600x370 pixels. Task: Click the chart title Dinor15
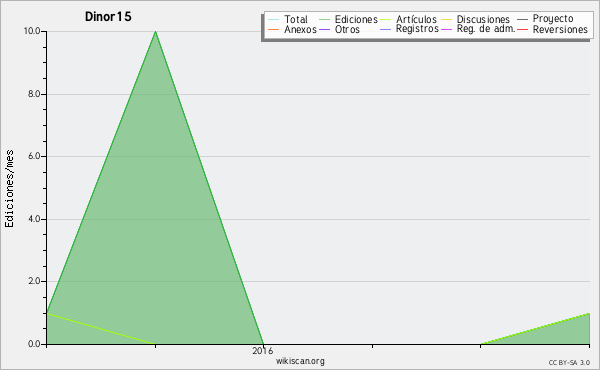(108, 16)
